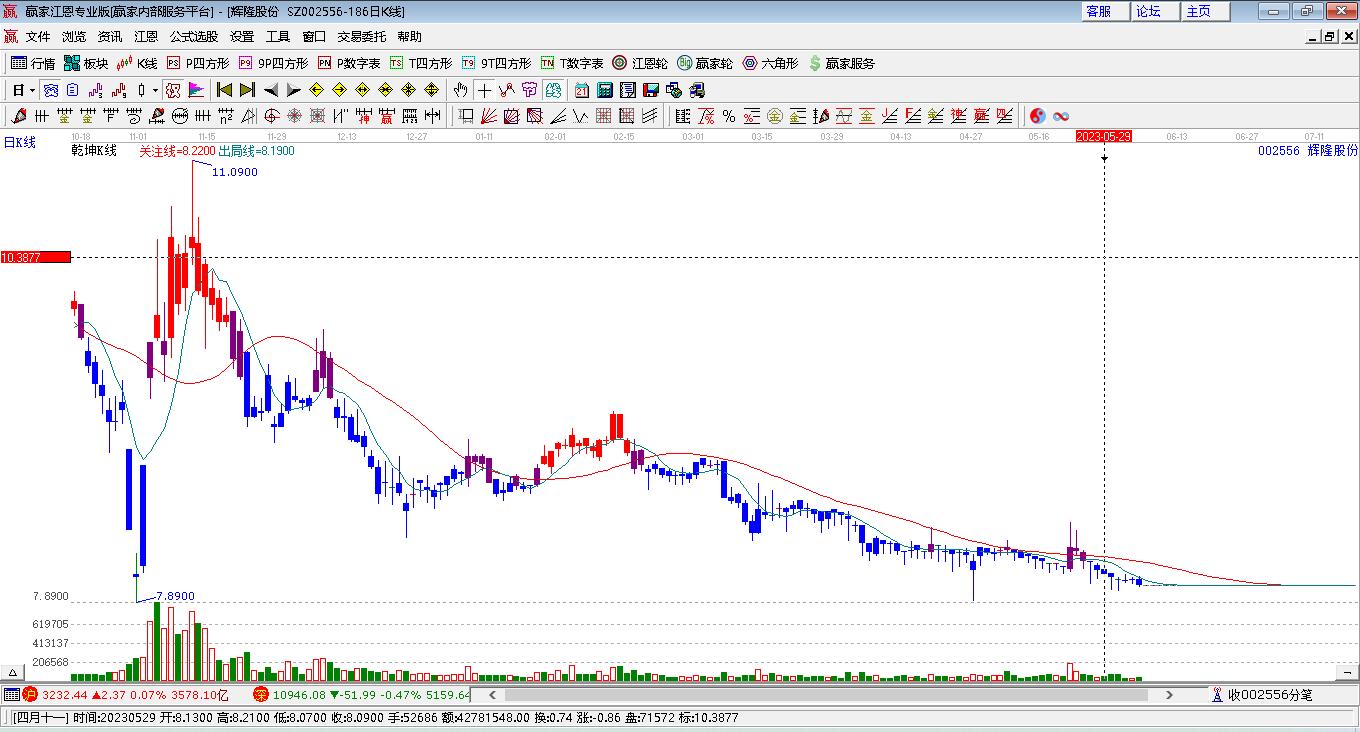Click the 11.0900 high price label
This screenshot has width=1360, height=732.
[x=235, y=172]
